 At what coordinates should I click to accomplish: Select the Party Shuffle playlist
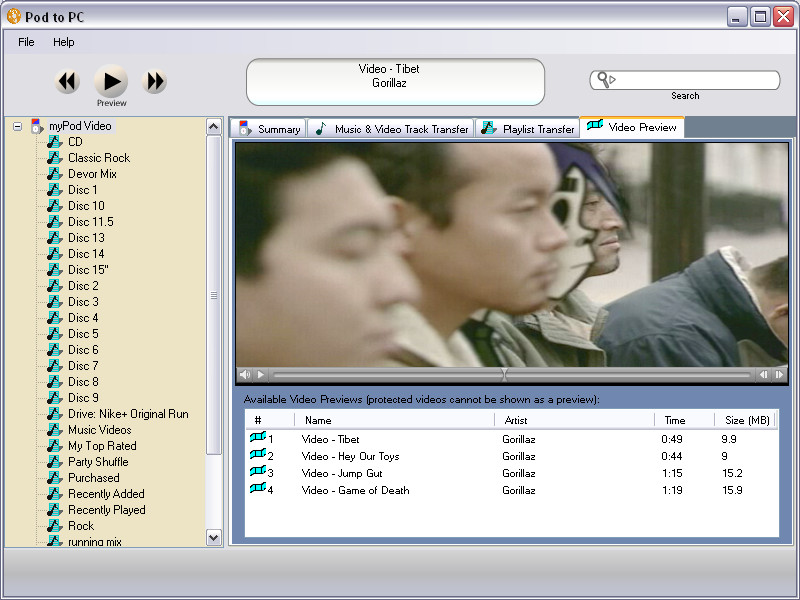[x=98, y=462]
